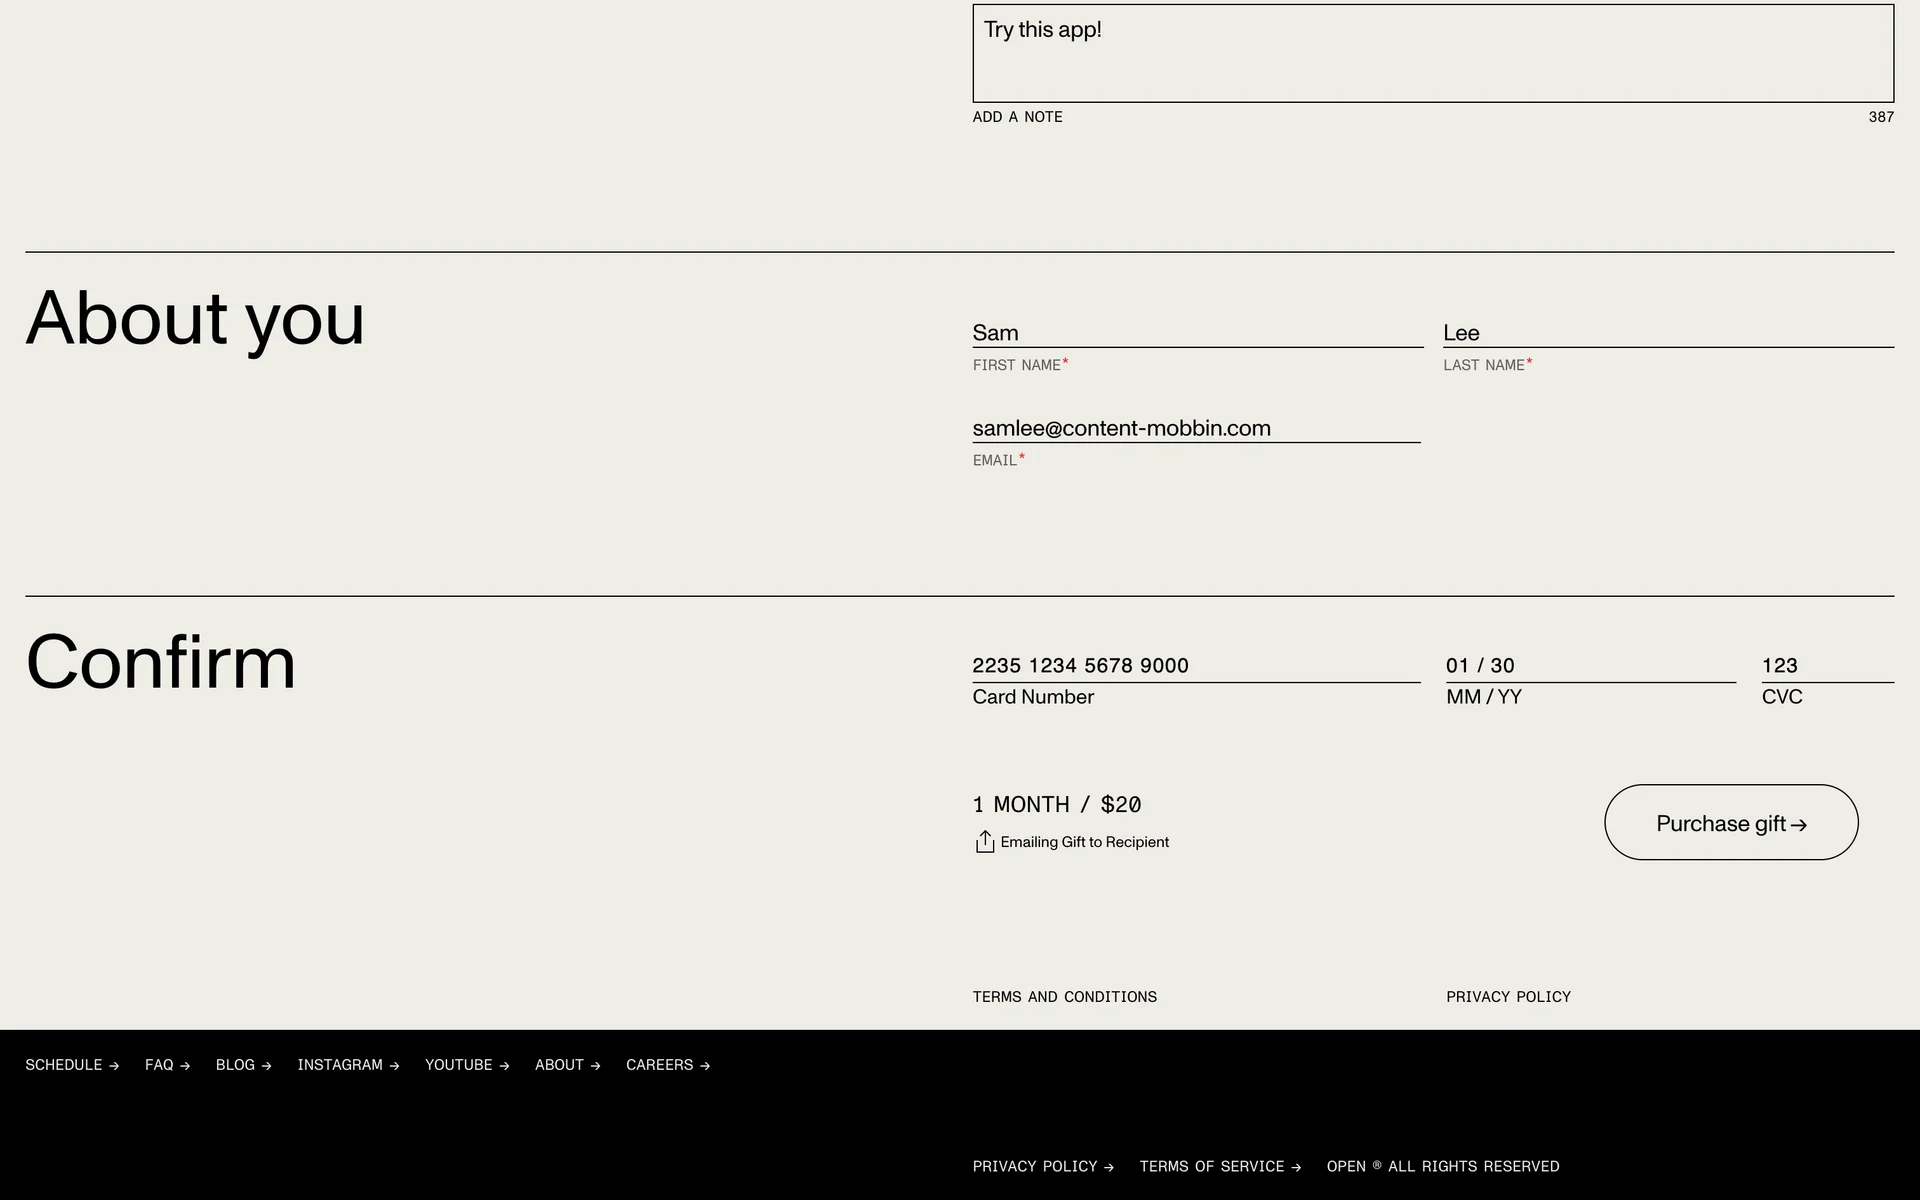Viewport: 1920px width, 1200px height.
Task: Visit the Blog footer link
Action: [243, 1065]
